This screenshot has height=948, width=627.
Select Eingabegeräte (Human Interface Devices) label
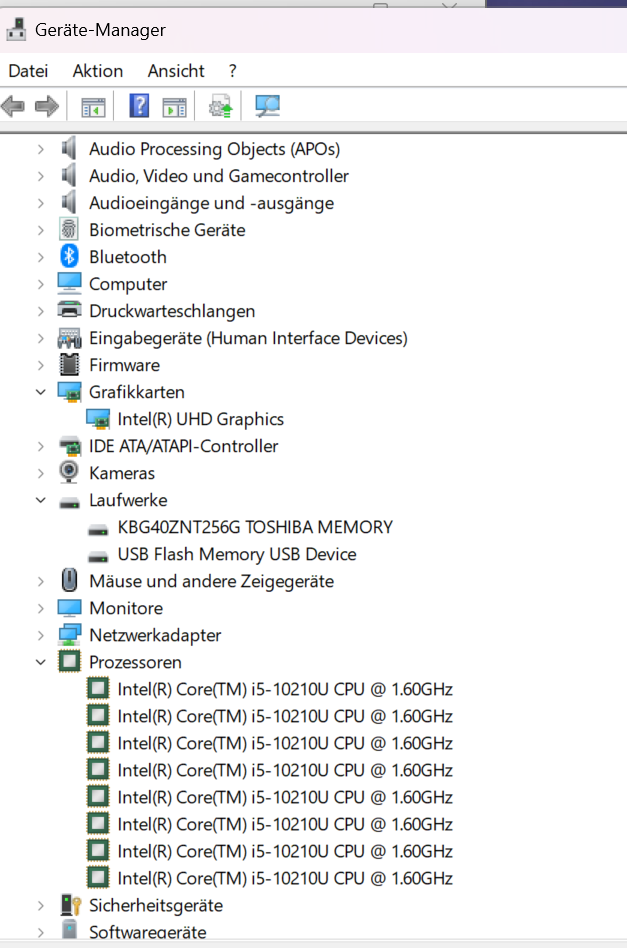tap(248, 338)
